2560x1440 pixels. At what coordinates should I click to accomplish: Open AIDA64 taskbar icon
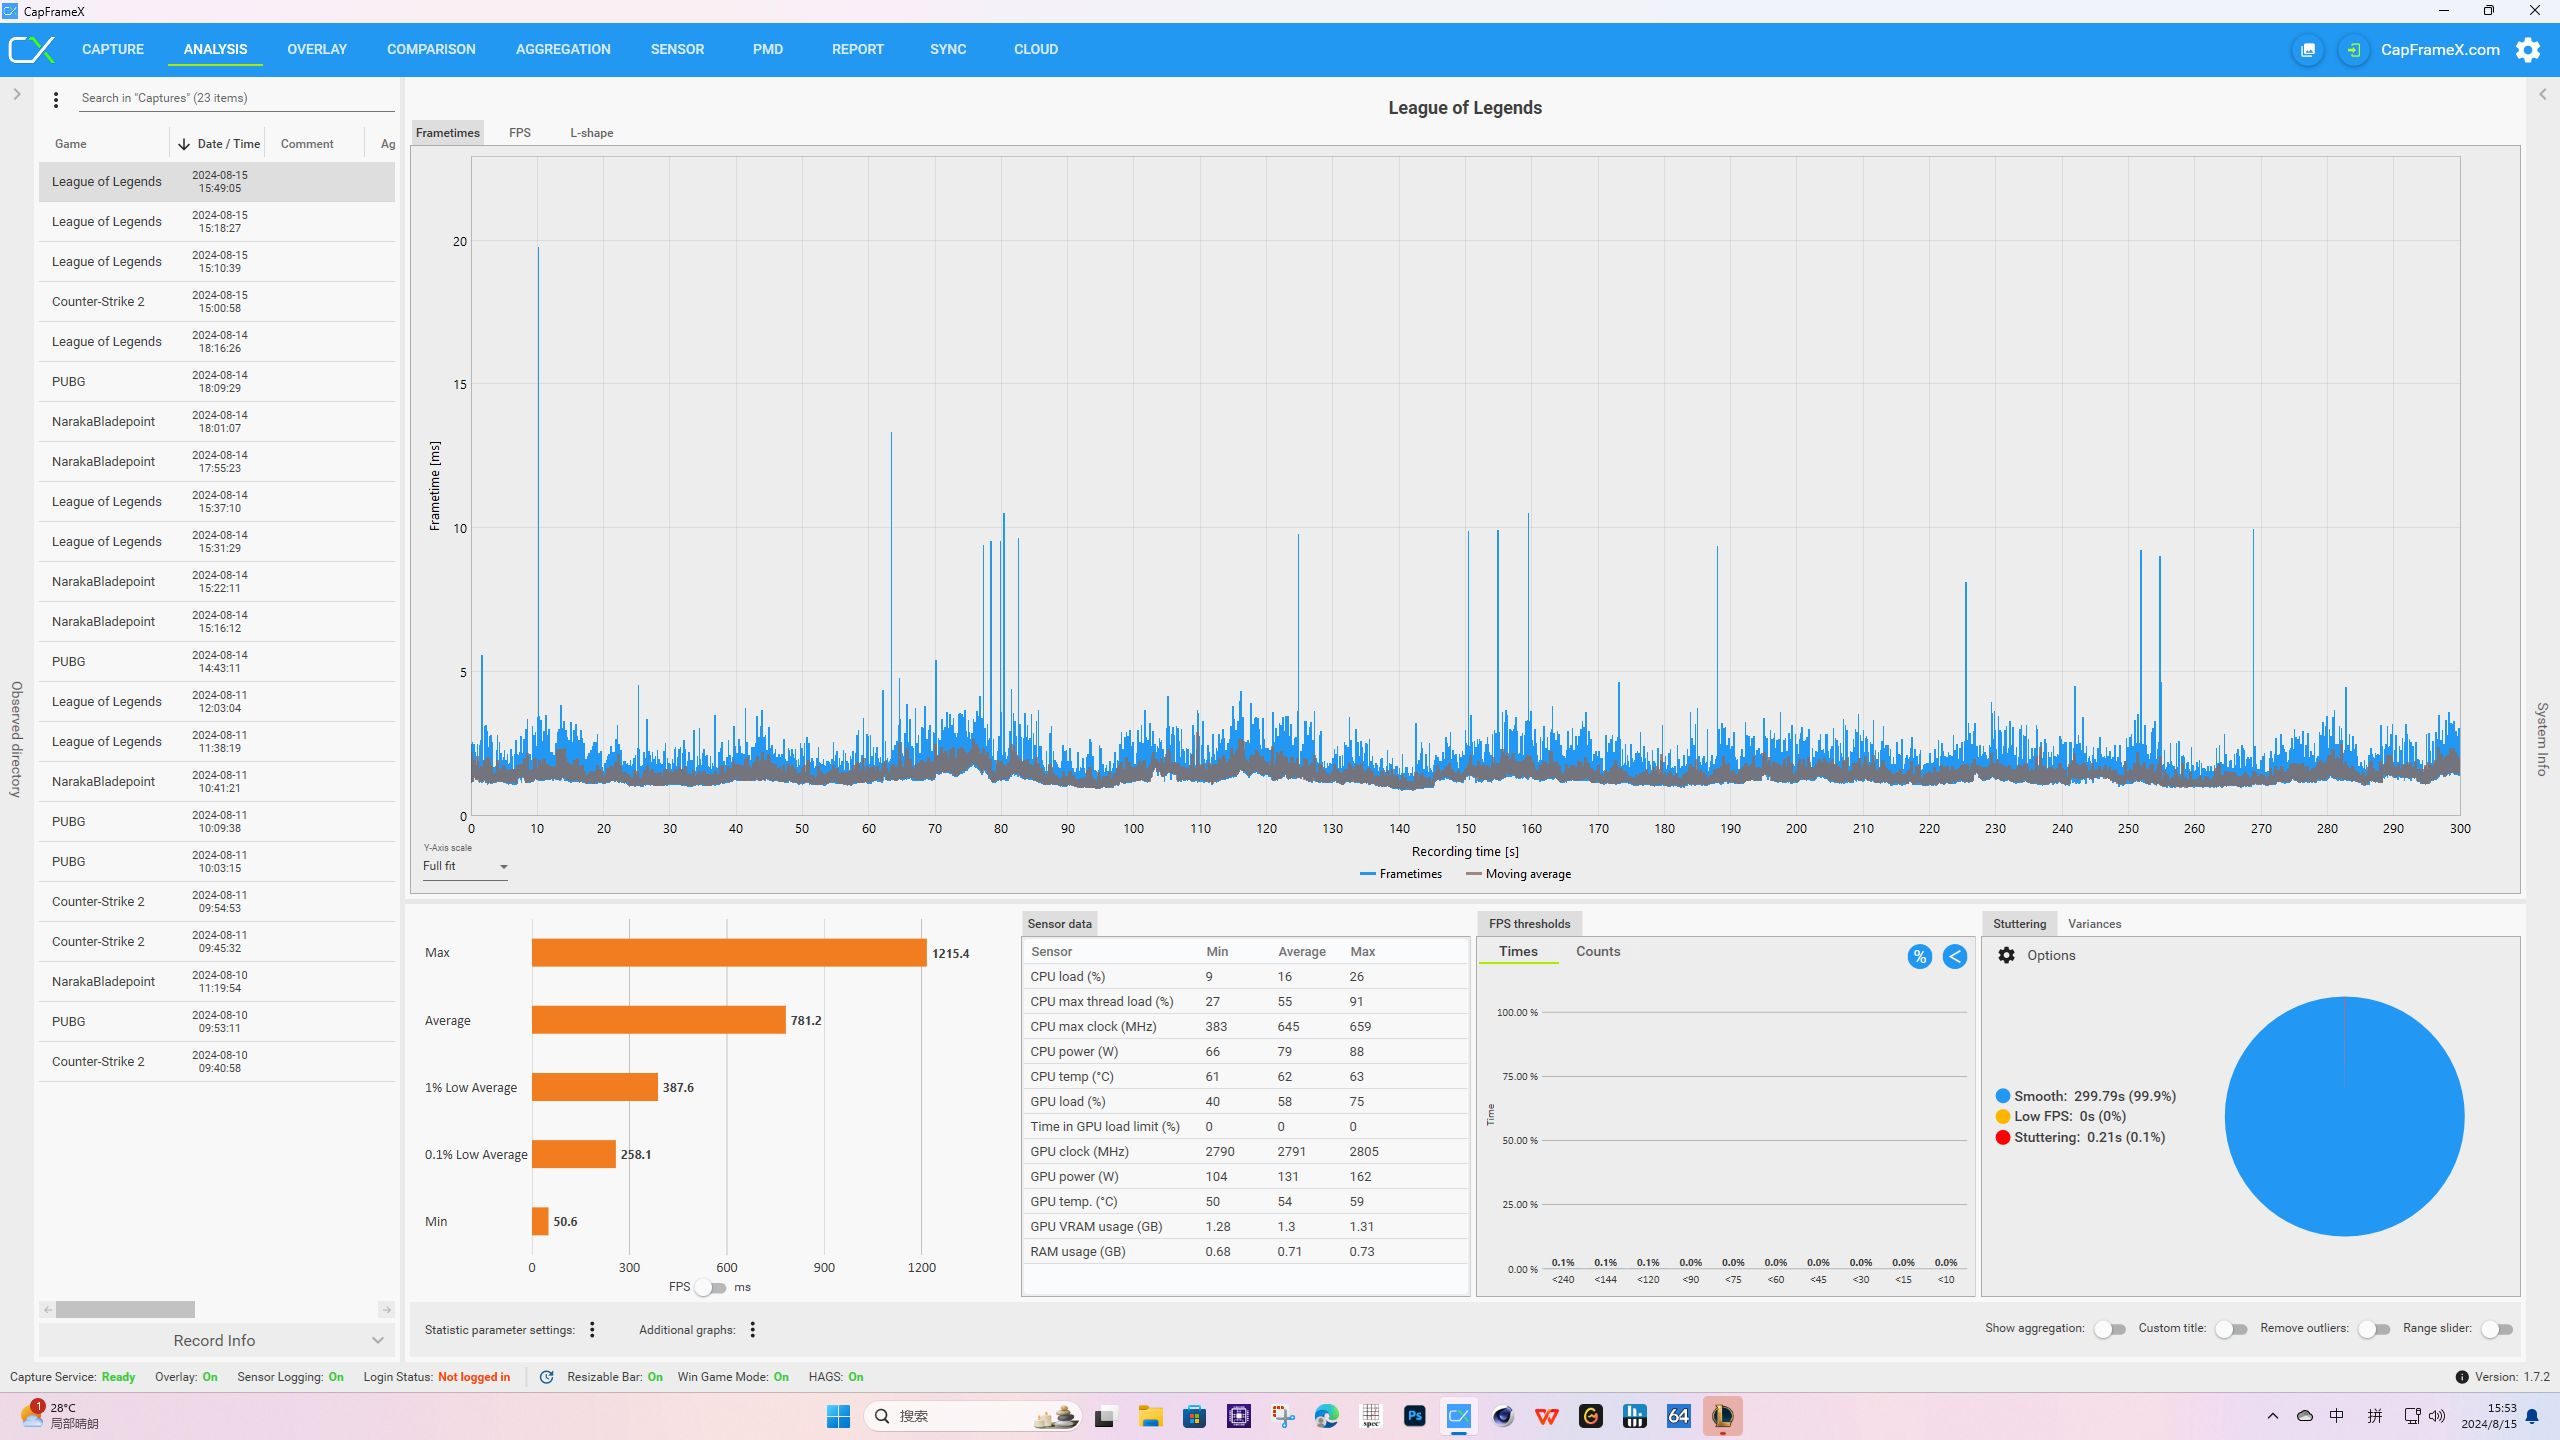click(1678, 1416)
